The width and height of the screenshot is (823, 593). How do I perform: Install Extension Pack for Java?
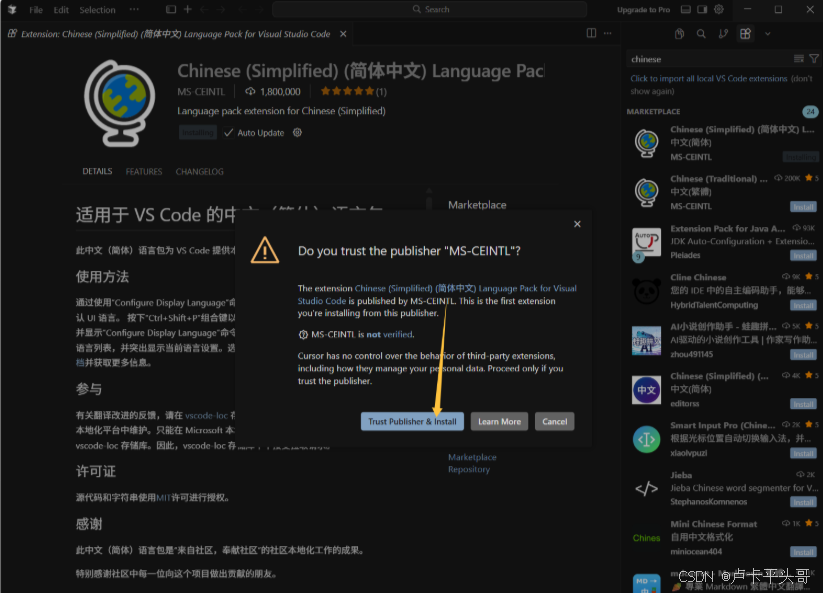[803, 256]
